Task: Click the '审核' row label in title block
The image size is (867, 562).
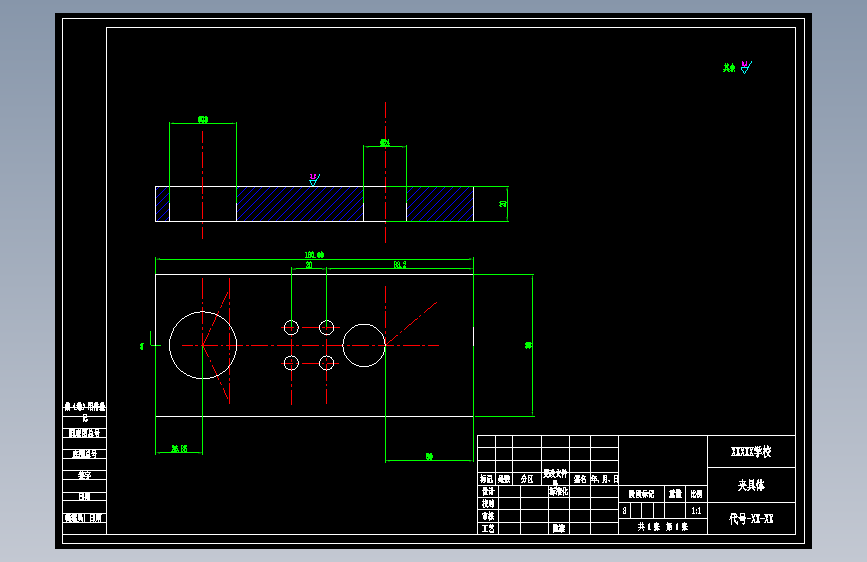Action: pyautogui.click(x=488, y=516)
